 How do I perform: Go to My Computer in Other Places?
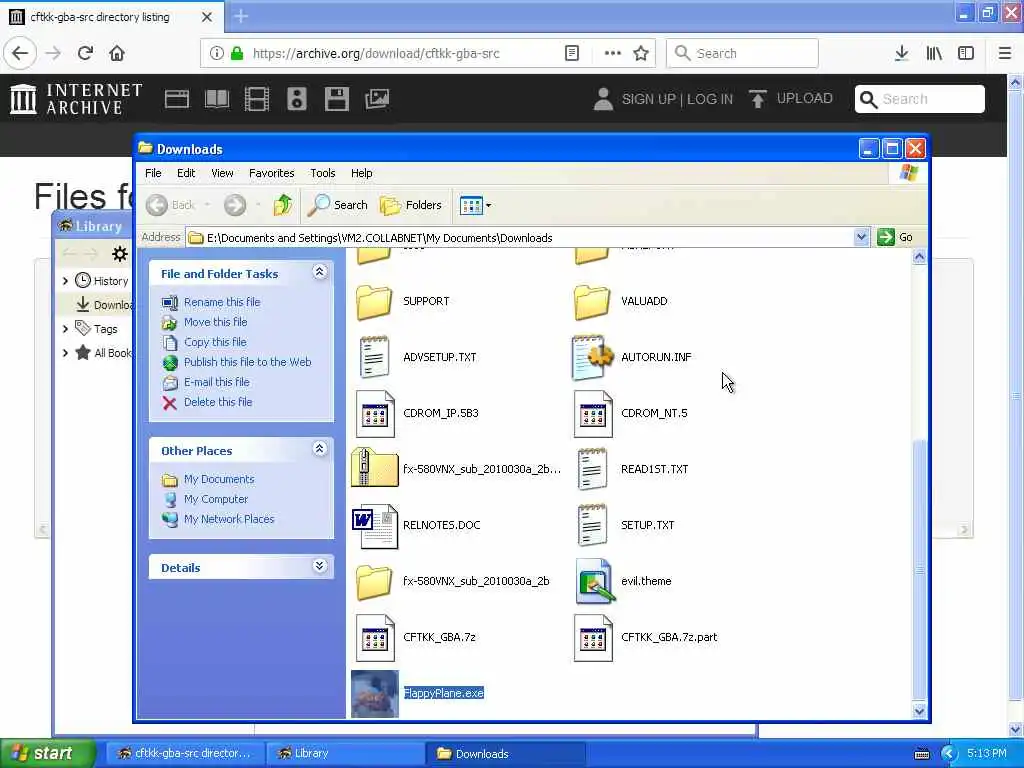click(216, 499)
